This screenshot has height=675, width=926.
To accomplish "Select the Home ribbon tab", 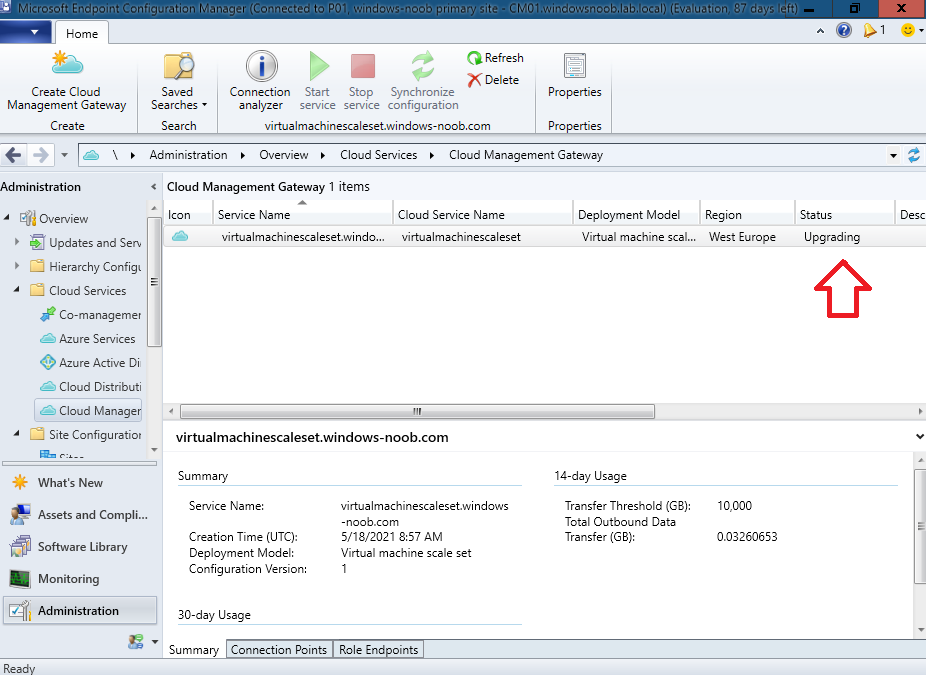I will tap(81, 34).
